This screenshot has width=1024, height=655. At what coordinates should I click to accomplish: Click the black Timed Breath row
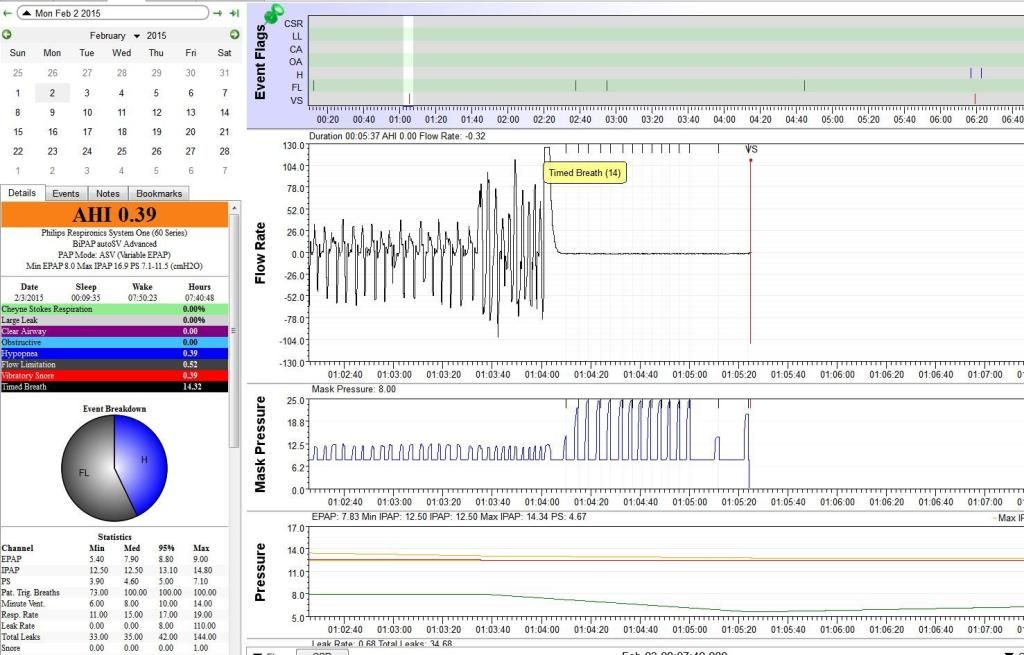[x=115, y=386]
